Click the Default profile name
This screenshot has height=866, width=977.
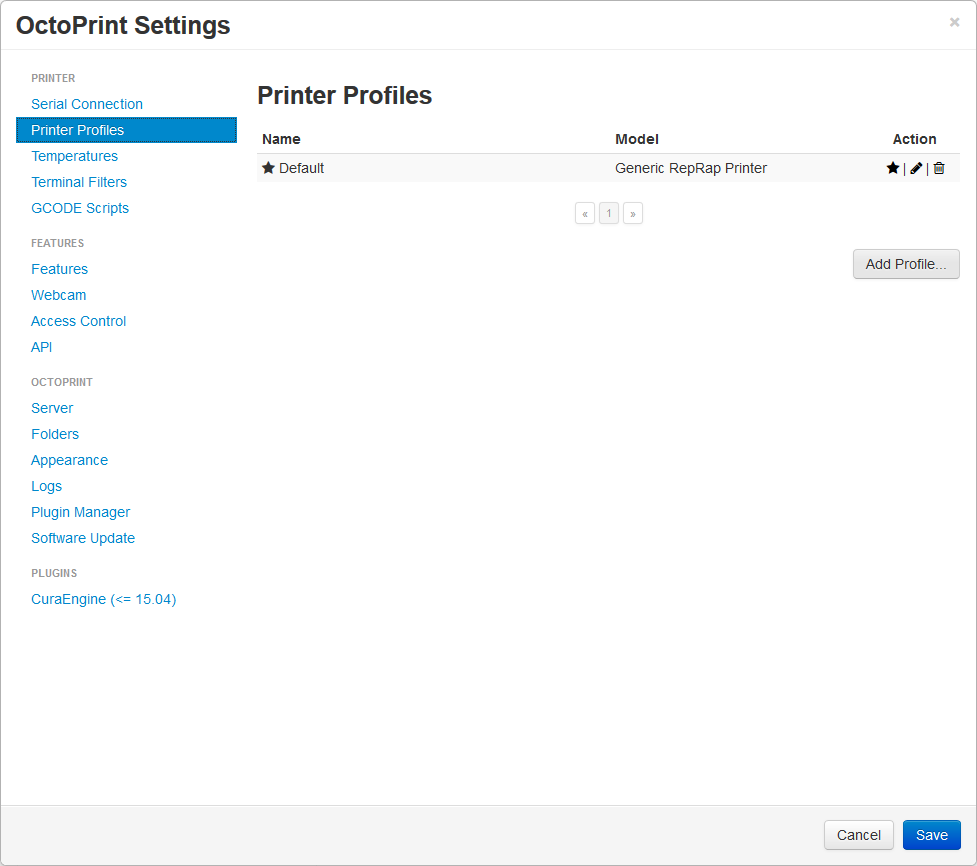tap(301, 168)
